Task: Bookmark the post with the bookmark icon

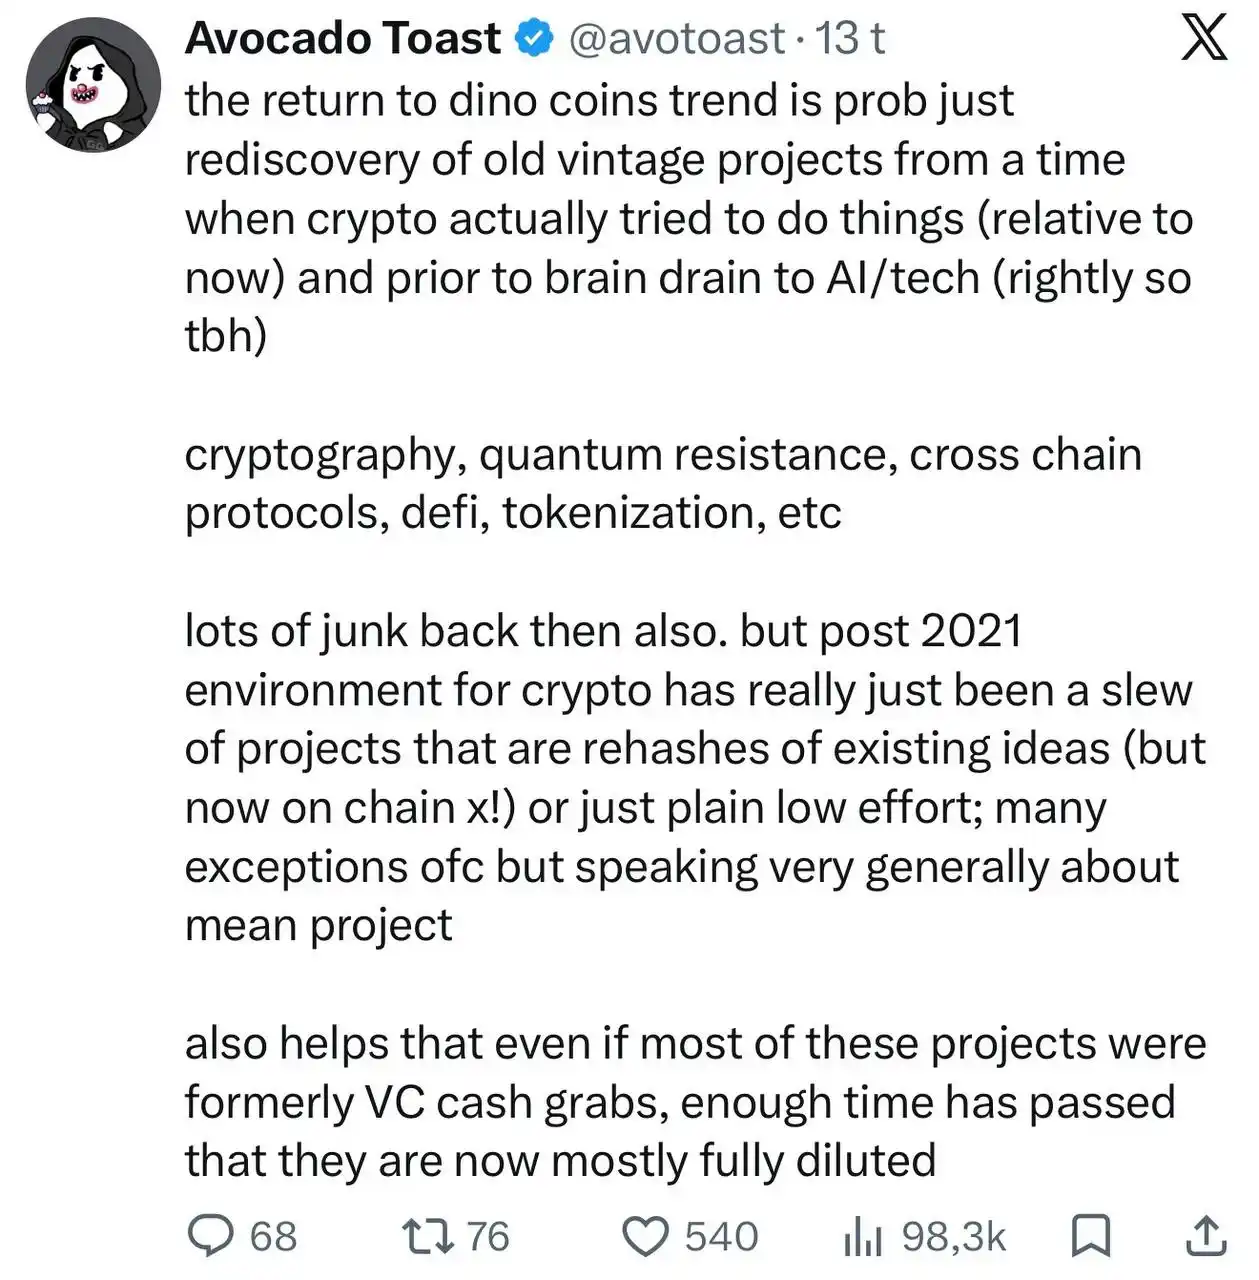Action: pyautogui.click(x=1090, y=1236)
